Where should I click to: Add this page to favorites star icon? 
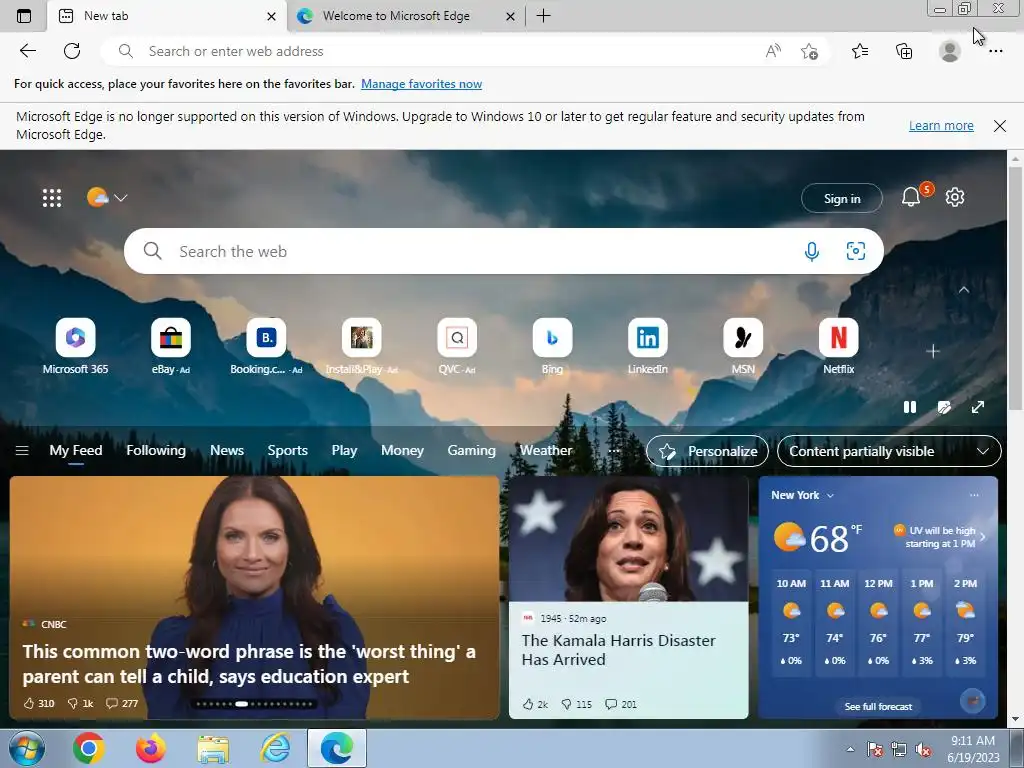(809, 51)
